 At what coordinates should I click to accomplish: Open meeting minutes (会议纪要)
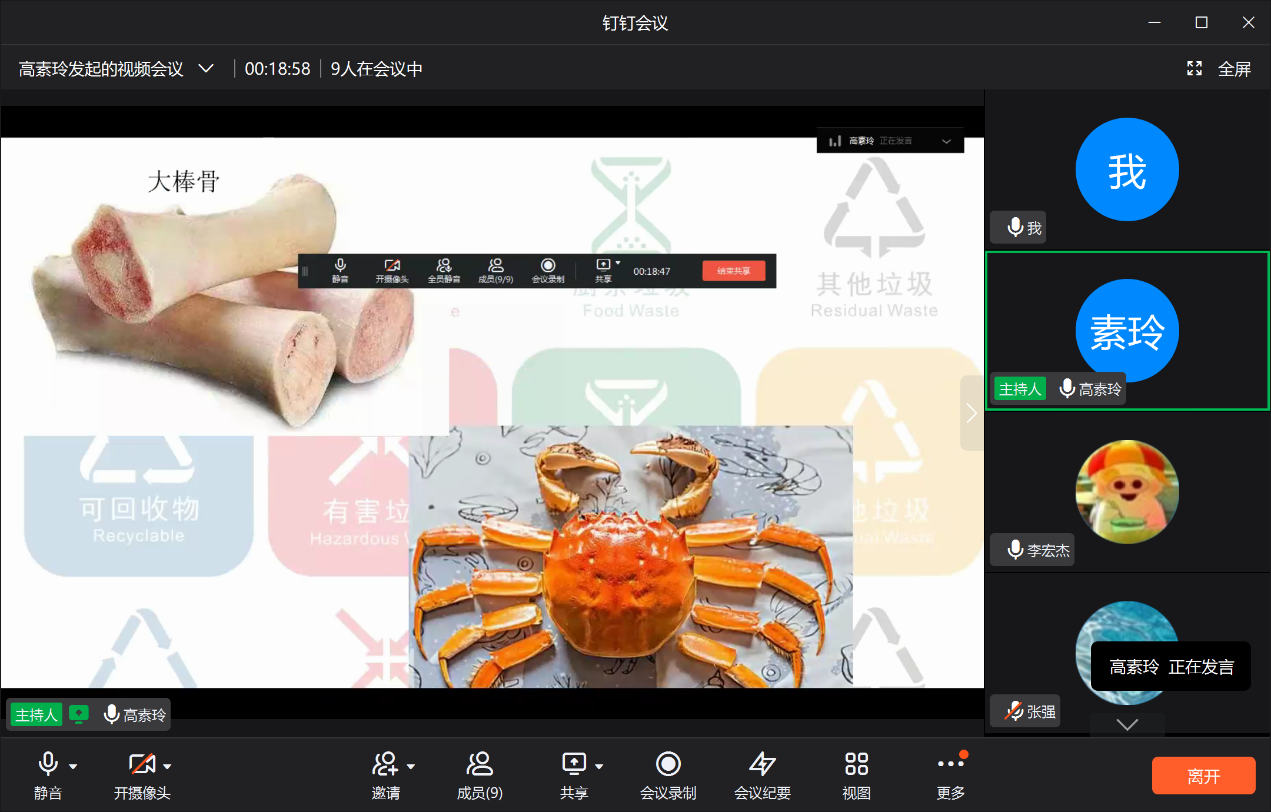(x=762, y=765)
